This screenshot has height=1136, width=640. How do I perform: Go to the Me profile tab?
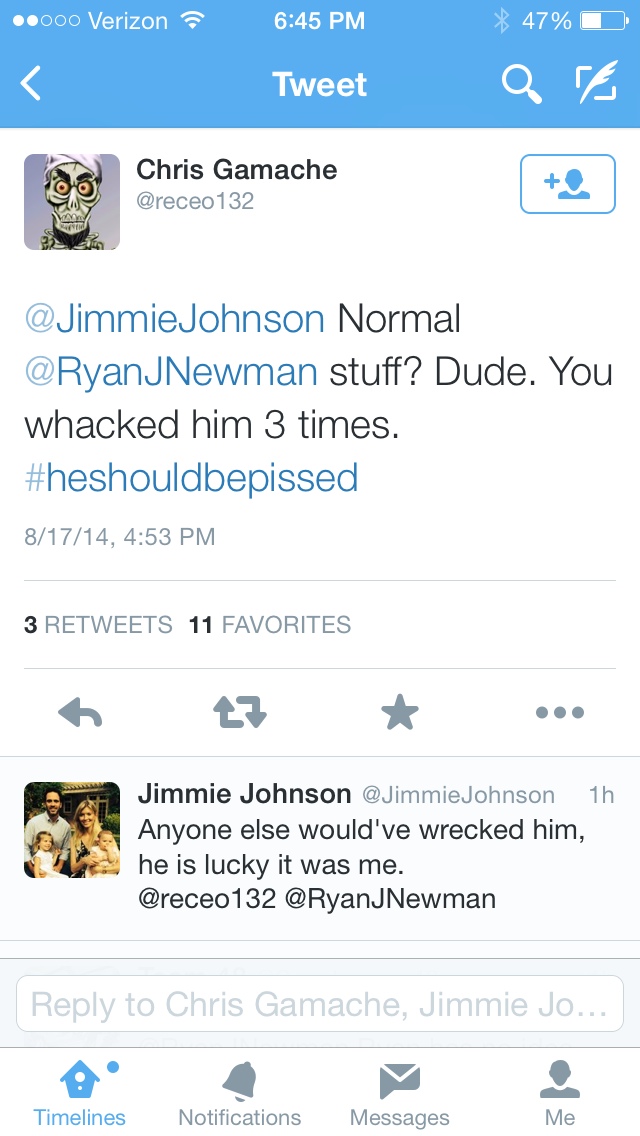click(x=560, y=1093)
